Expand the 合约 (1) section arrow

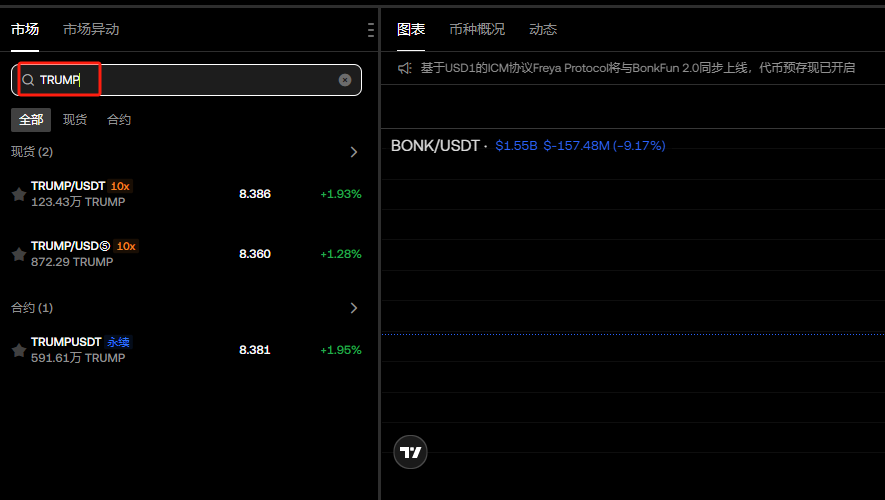(x=354, y=308)
